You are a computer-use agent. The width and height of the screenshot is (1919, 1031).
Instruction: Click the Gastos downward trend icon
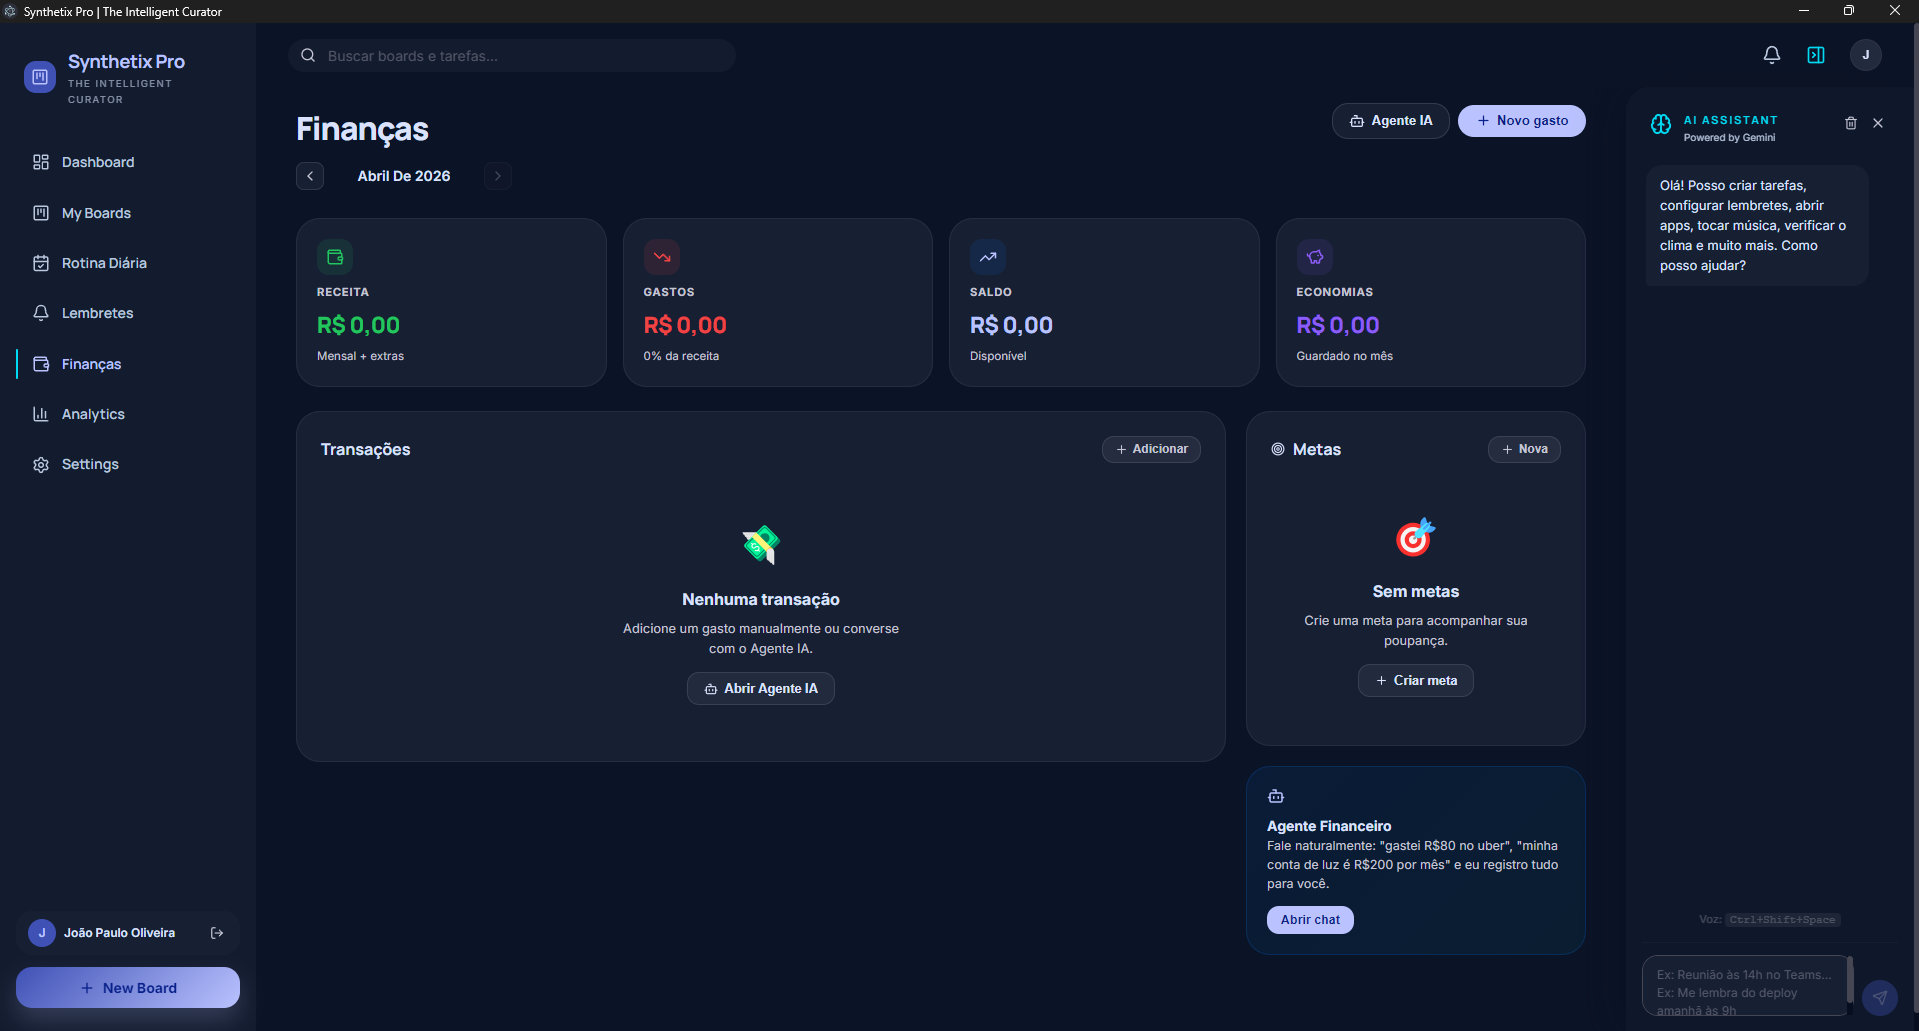tap(662, 257)
